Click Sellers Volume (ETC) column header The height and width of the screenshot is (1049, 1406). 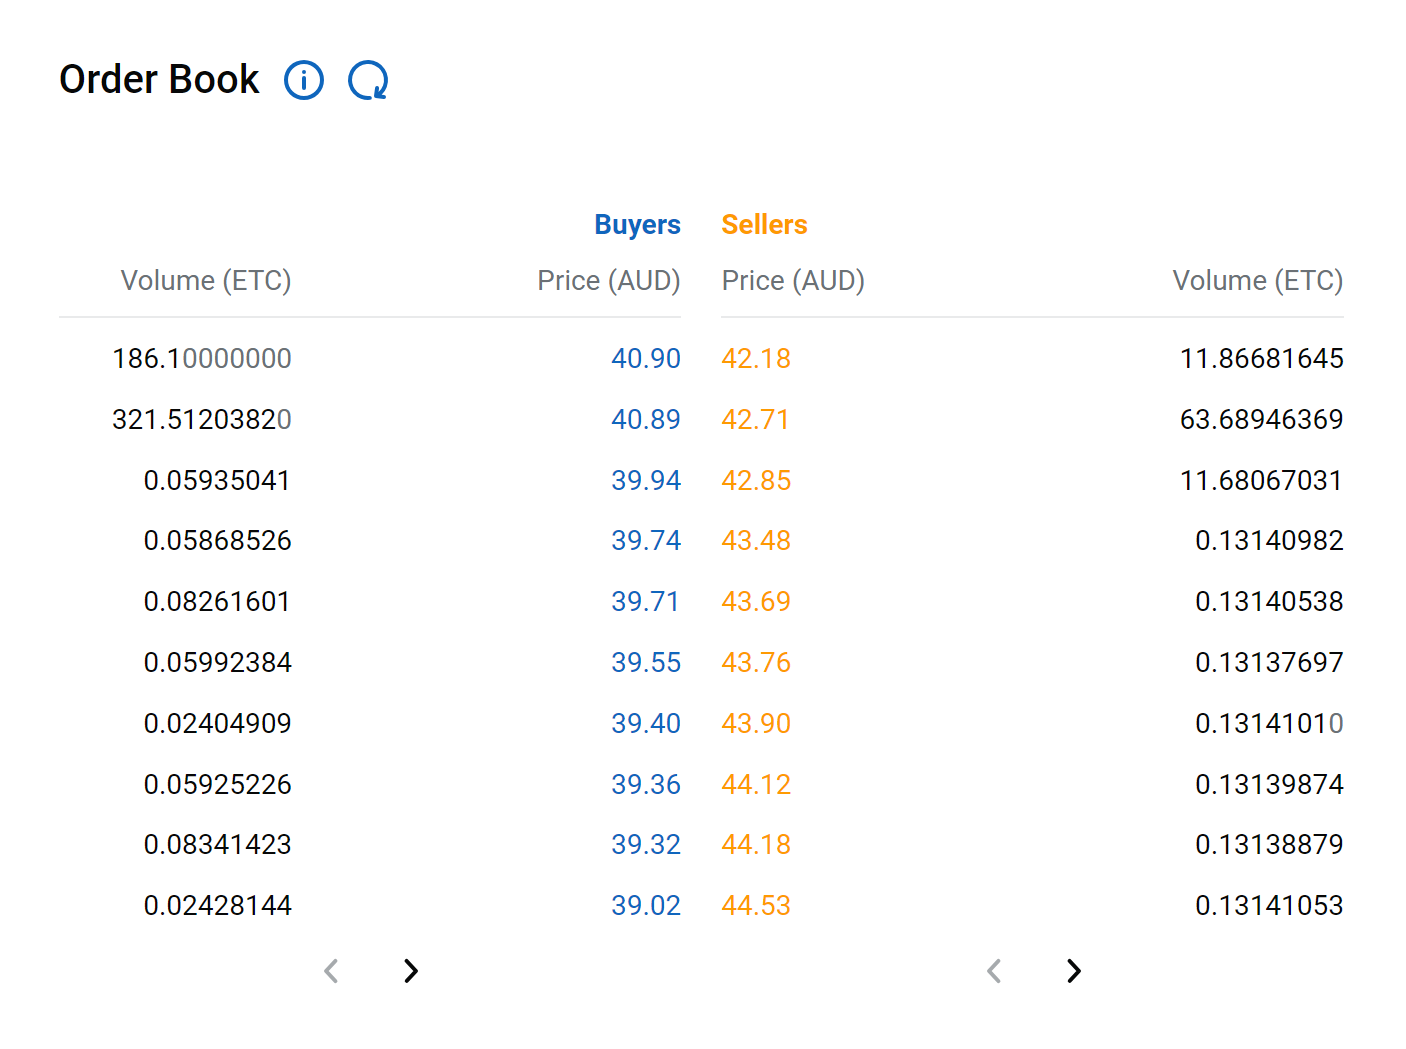point(1258,281)
